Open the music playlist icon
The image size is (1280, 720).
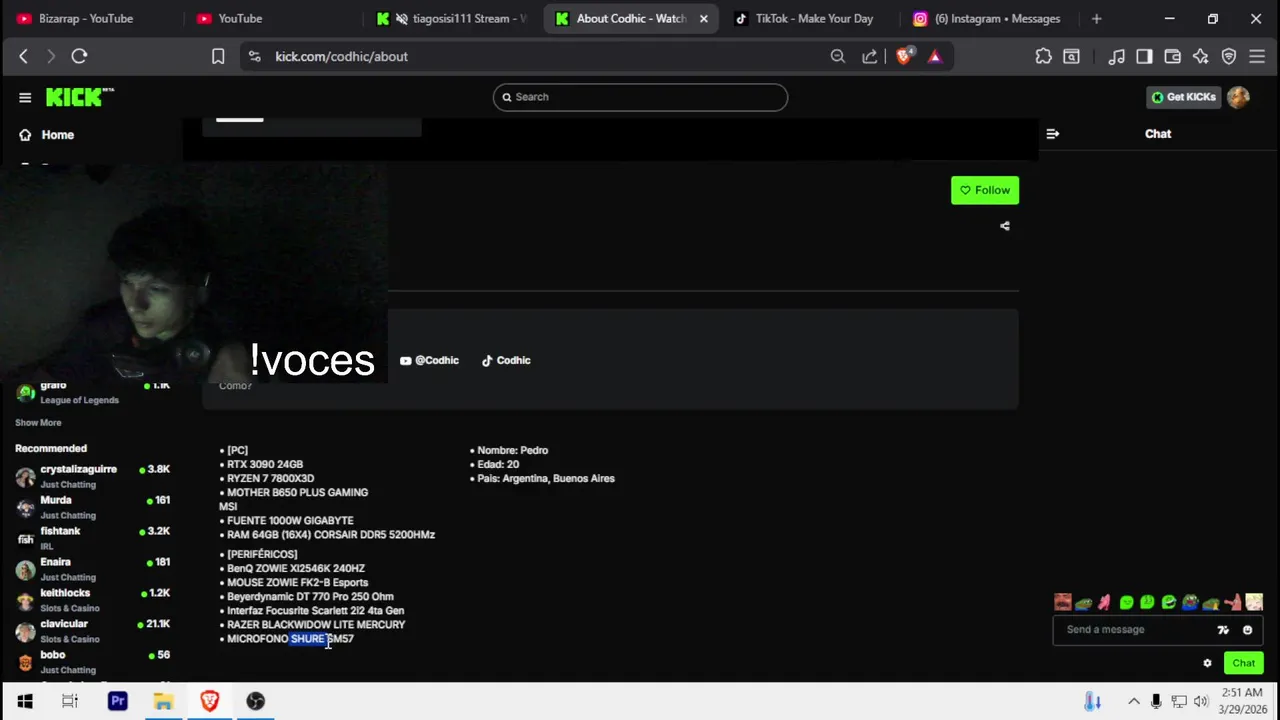pyautogui.click(x=1117, y=57)
